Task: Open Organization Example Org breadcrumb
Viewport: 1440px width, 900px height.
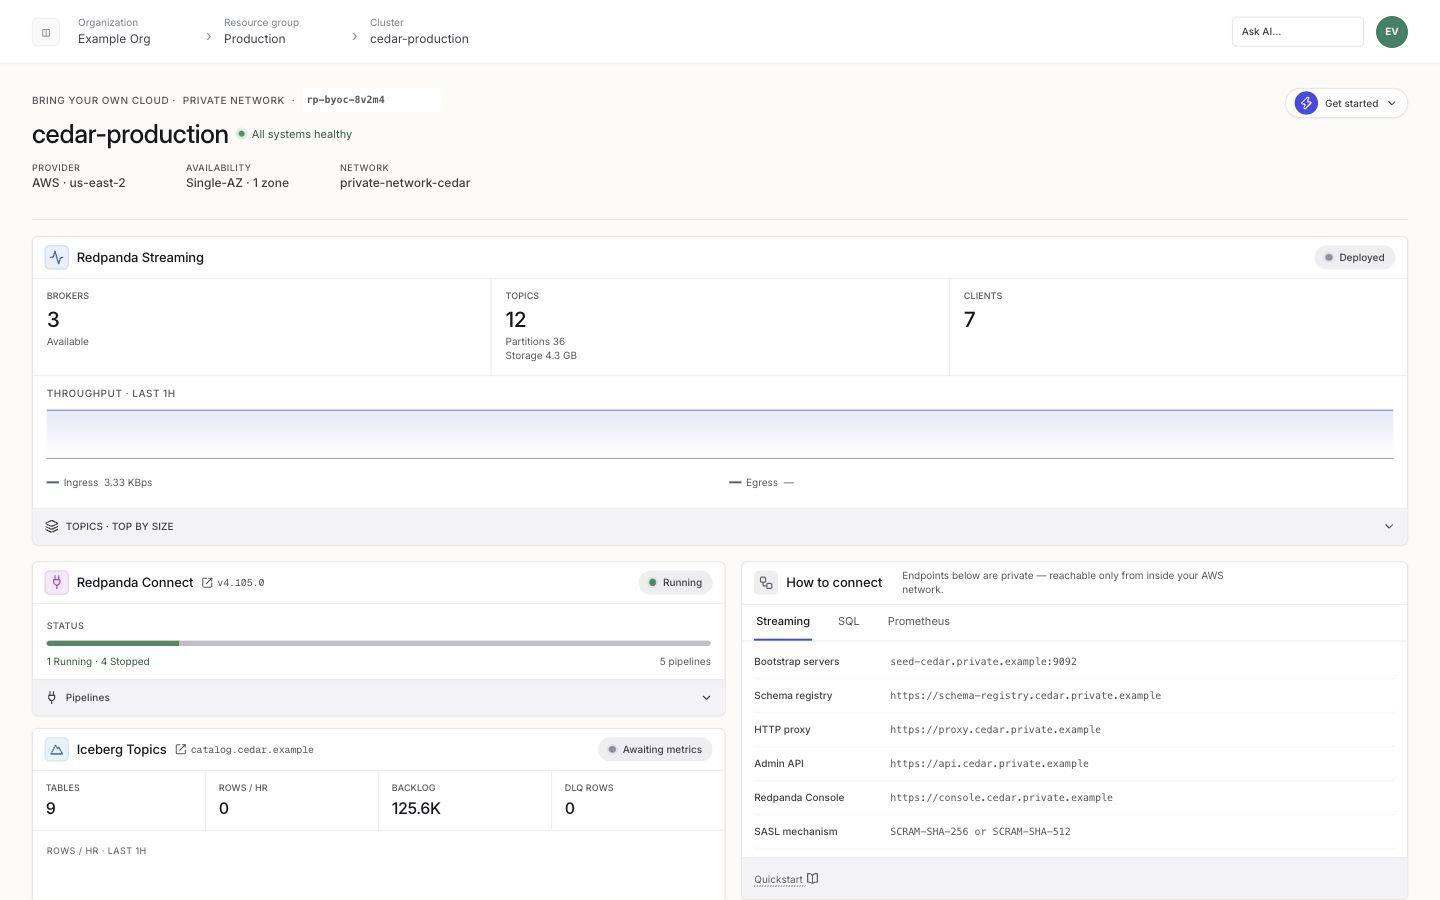Action: coord(114,31)
